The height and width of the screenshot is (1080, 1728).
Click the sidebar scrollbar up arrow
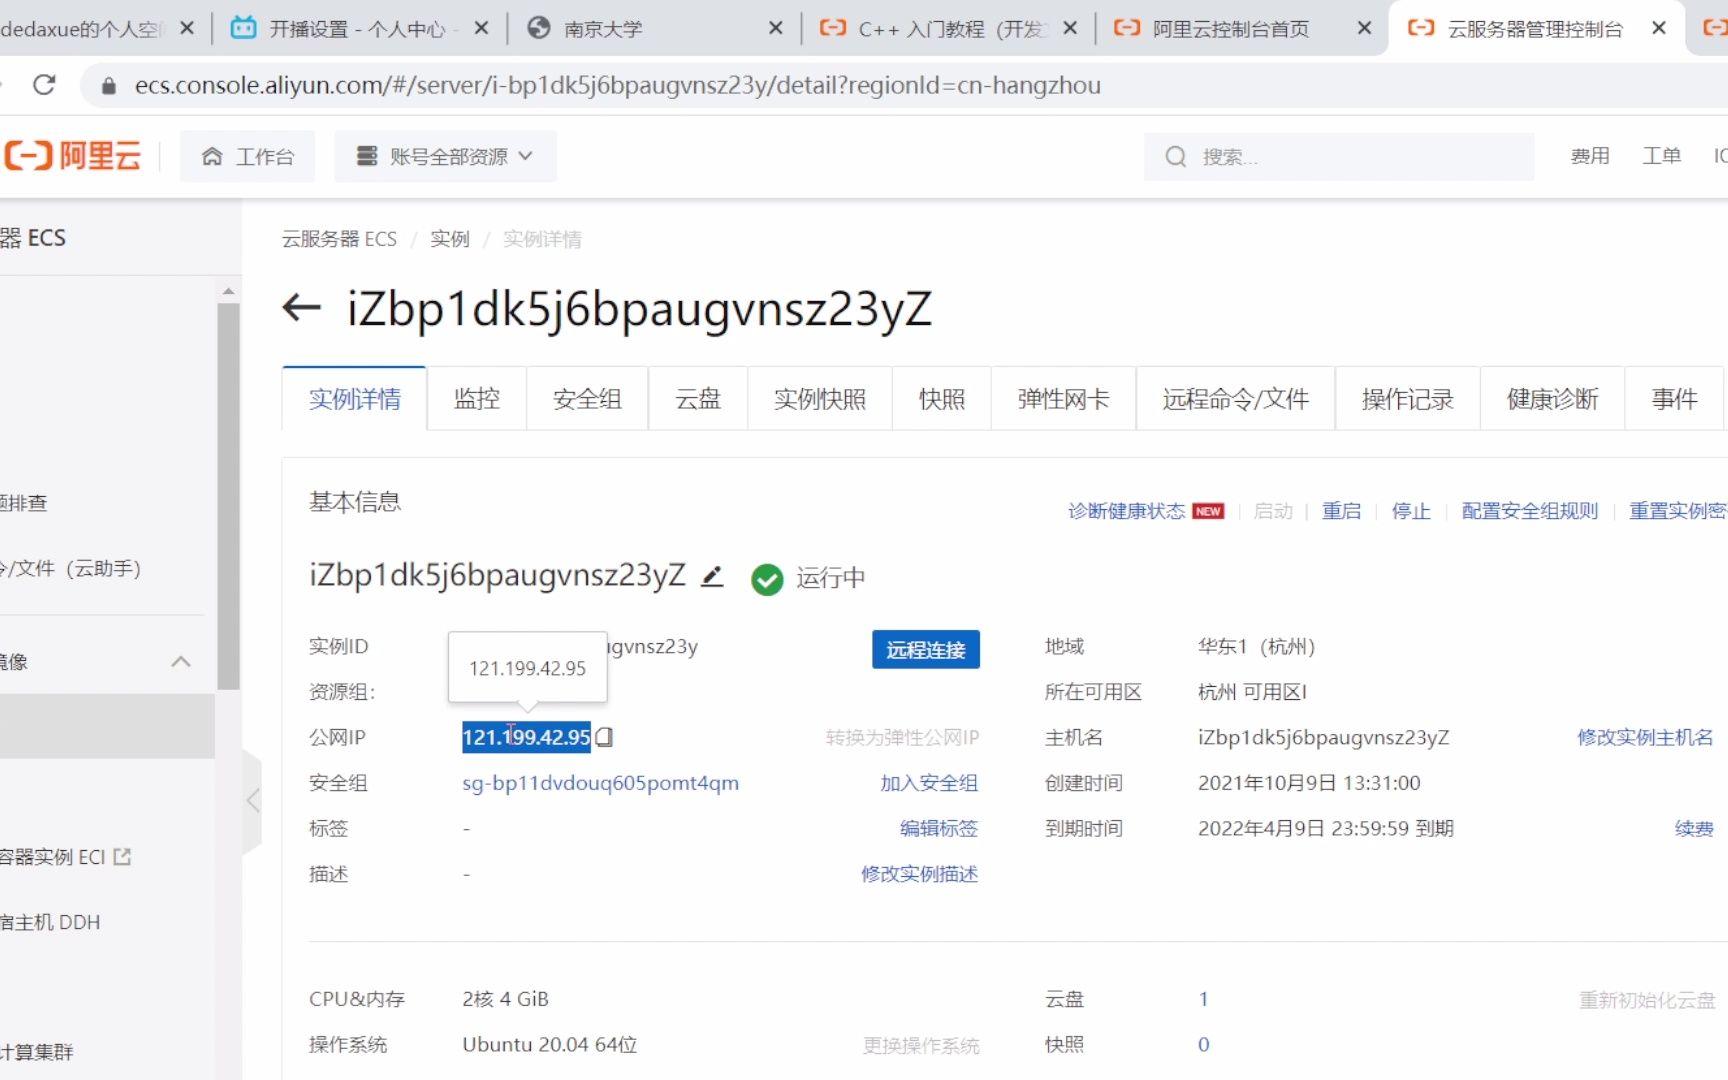pyautogui.click(x=228, y=291)
